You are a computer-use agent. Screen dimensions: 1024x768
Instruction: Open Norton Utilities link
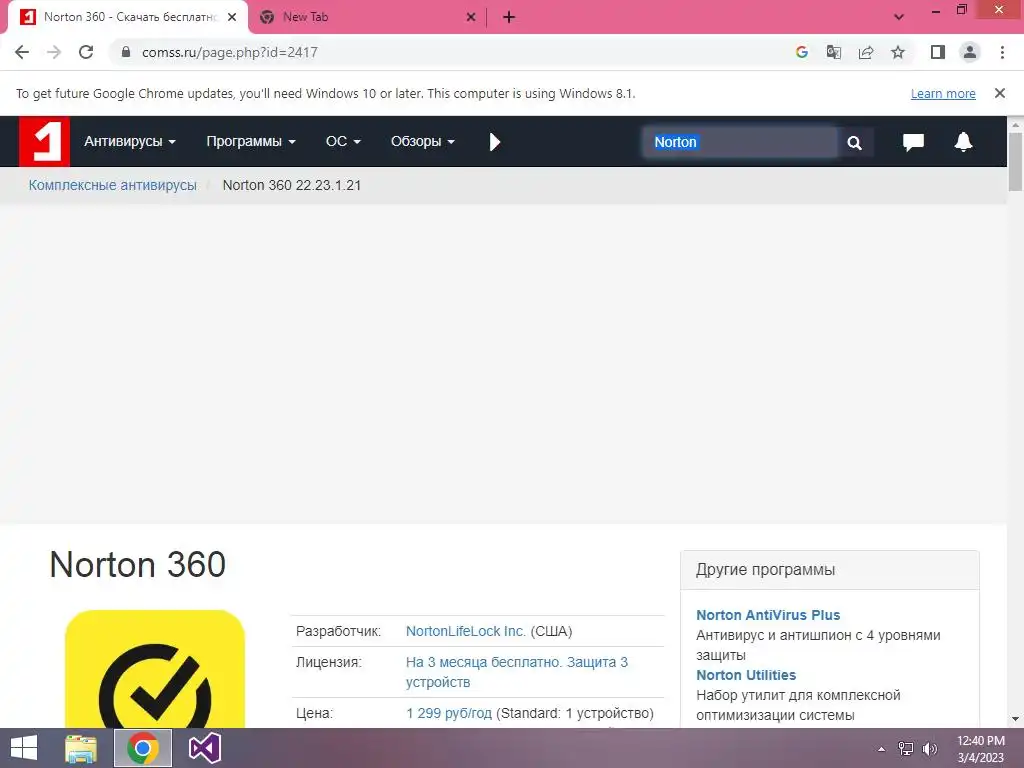[x=746, y=675]
